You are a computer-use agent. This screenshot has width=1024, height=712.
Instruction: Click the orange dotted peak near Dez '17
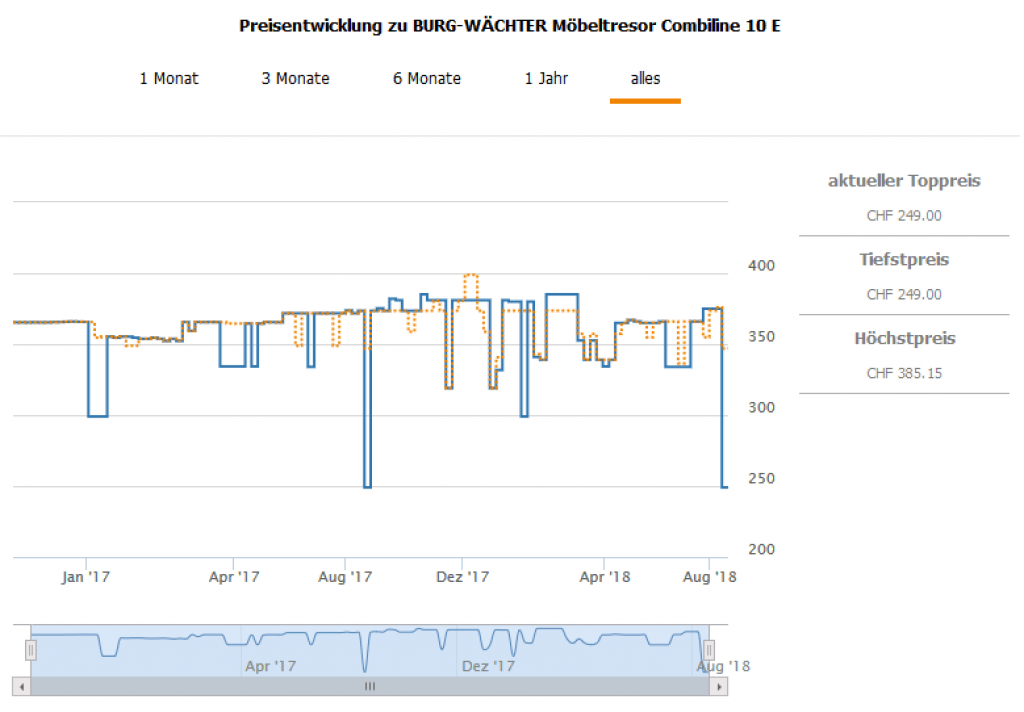471,275
